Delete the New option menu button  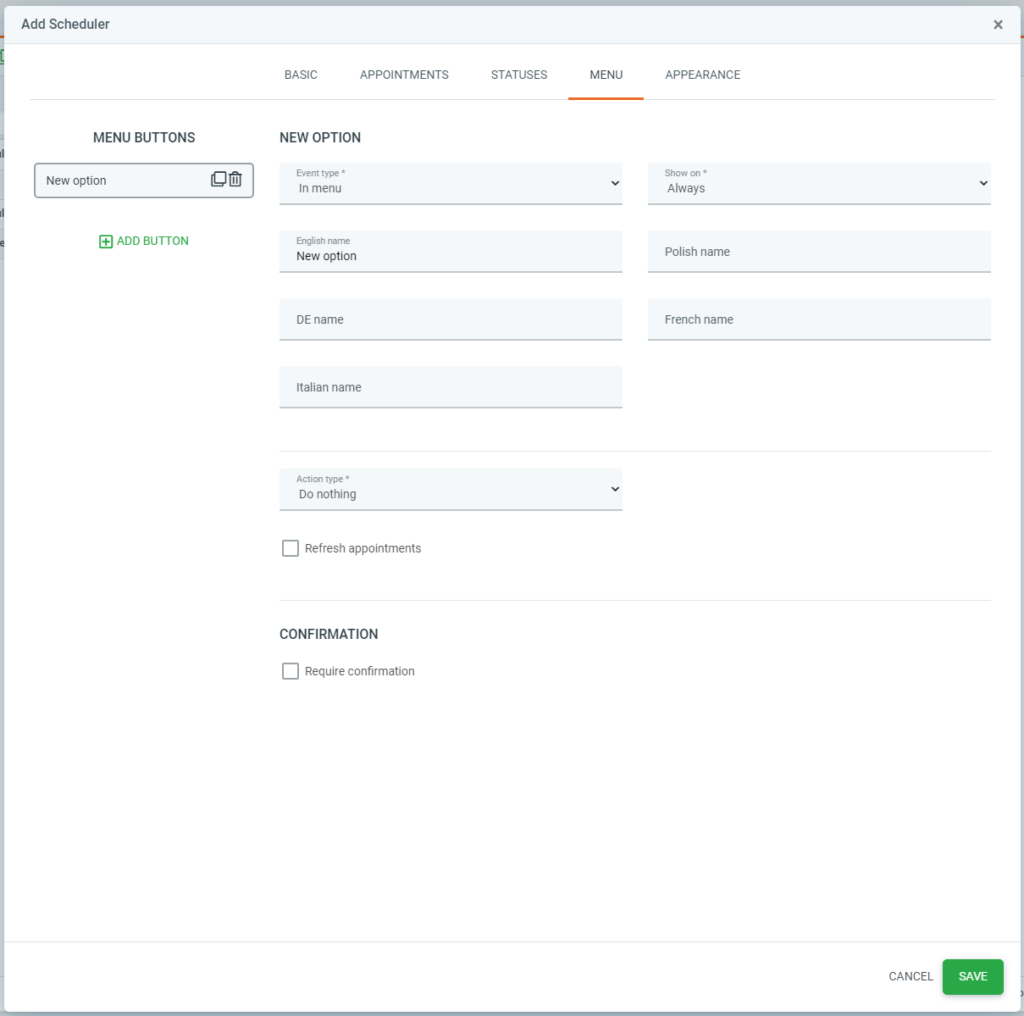coord(236,180)
